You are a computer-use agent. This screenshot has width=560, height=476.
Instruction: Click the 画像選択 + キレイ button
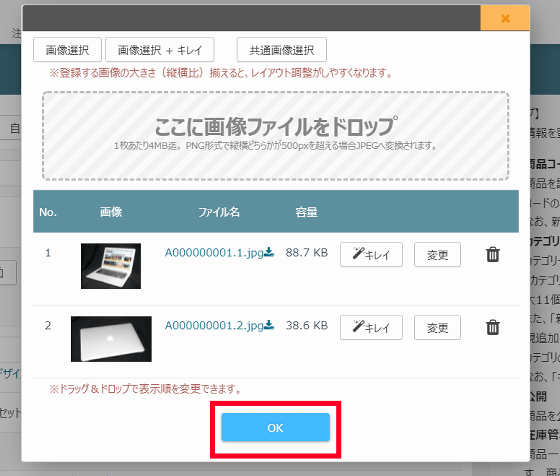tap(160, 50)
